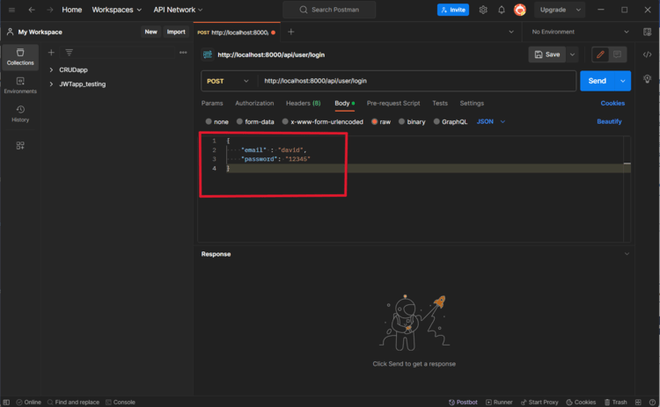The height and width of the screenshot is (407, 660).
Task: Open the History sidebar icon
Action: coord(20,114)
